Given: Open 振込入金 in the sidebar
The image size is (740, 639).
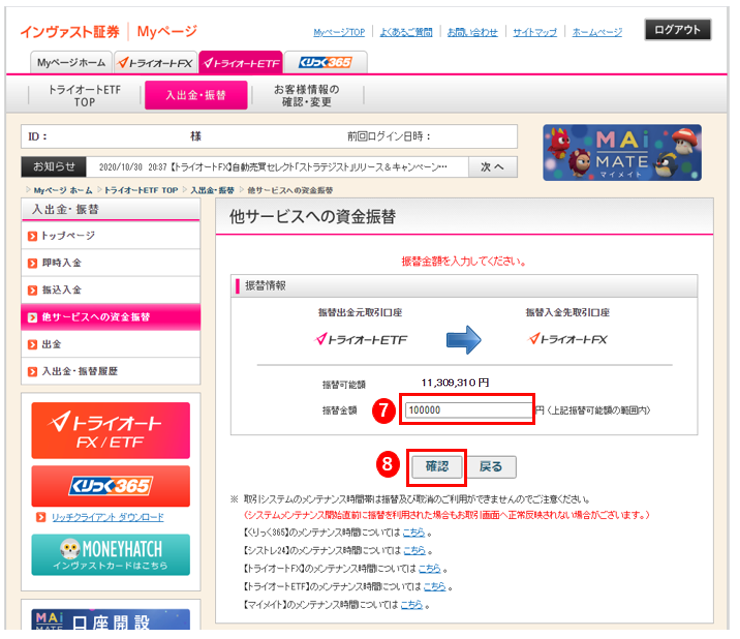Looking at the screenshot, I should (111, 290).
